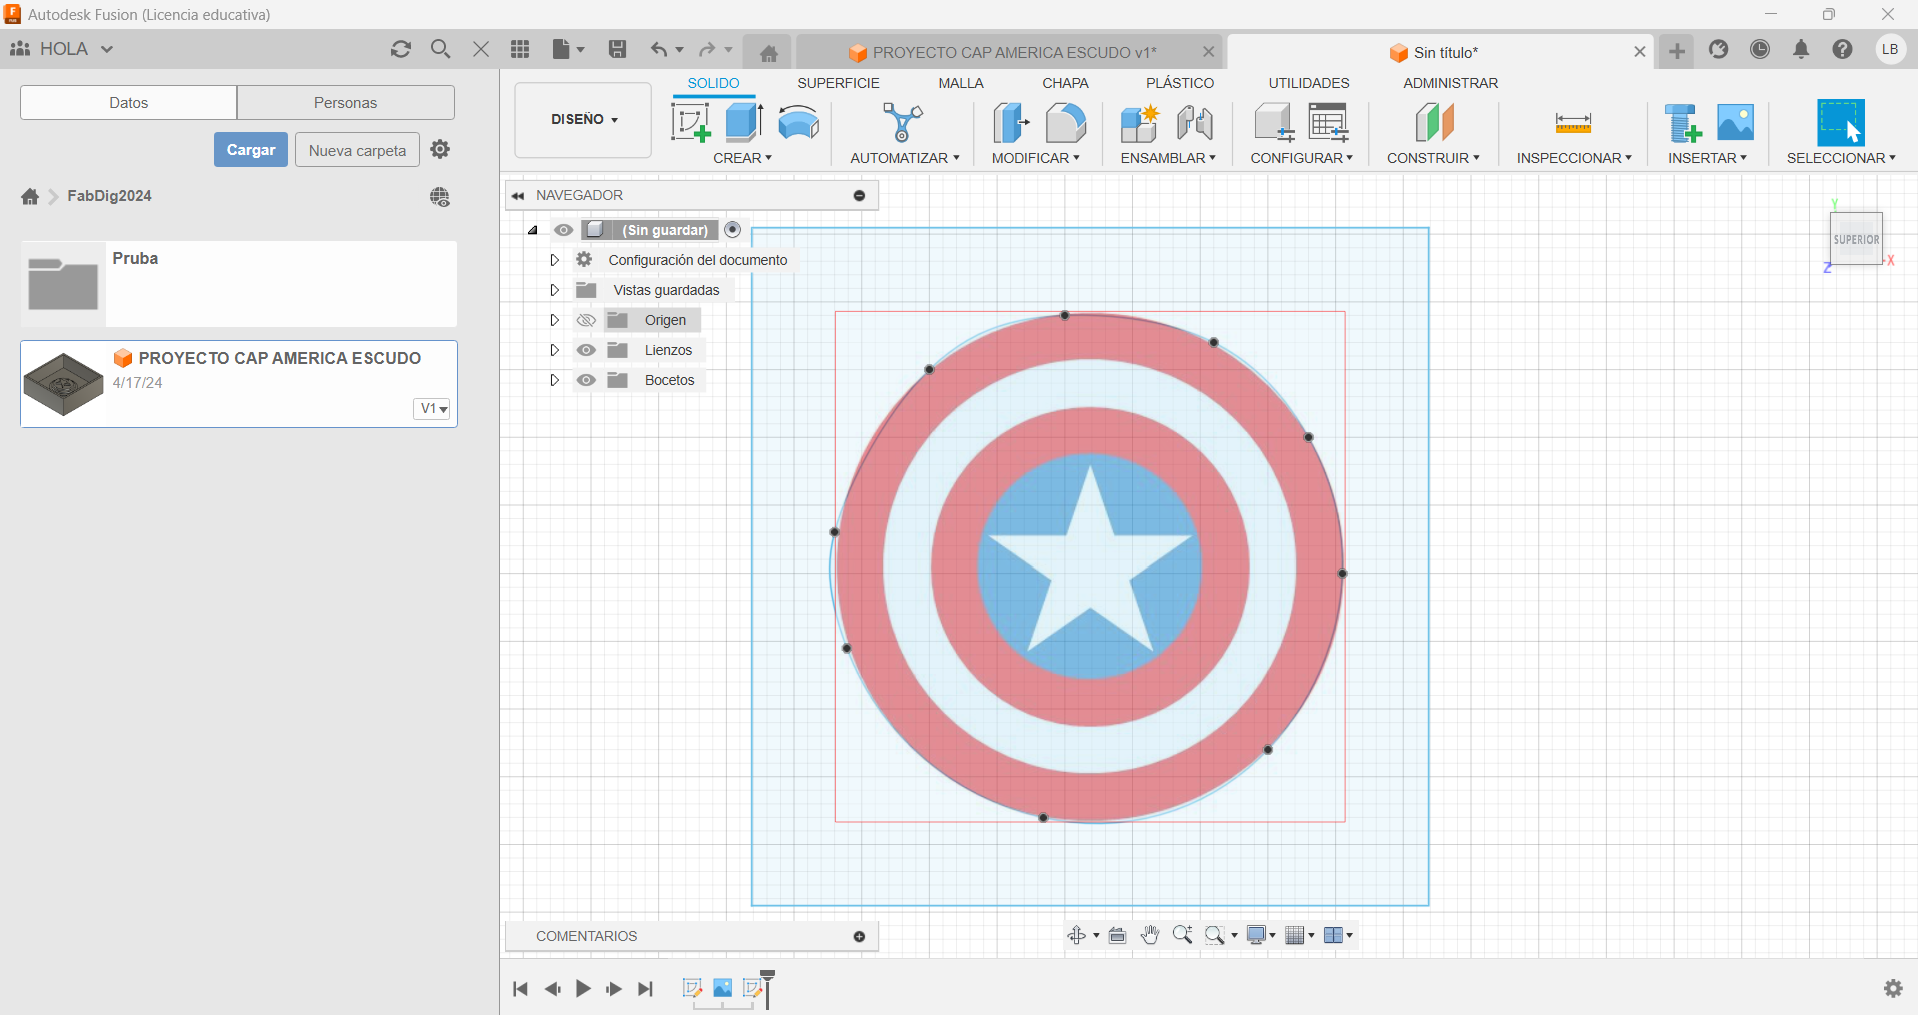Viewport: 1918px width, 1015px height.
Task: Click the Home view icon
Action: coord(768,53)
